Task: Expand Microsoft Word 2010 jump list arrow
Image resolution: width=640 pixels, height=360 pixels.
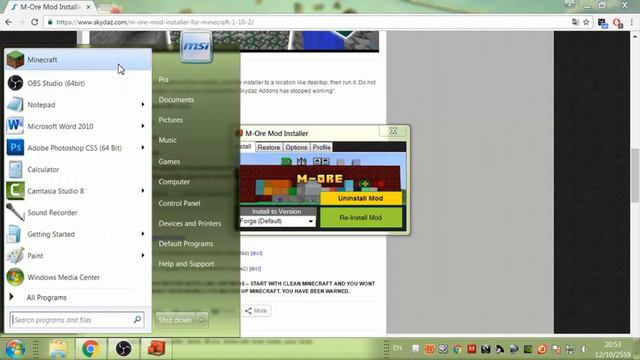Action: point(143,126)
